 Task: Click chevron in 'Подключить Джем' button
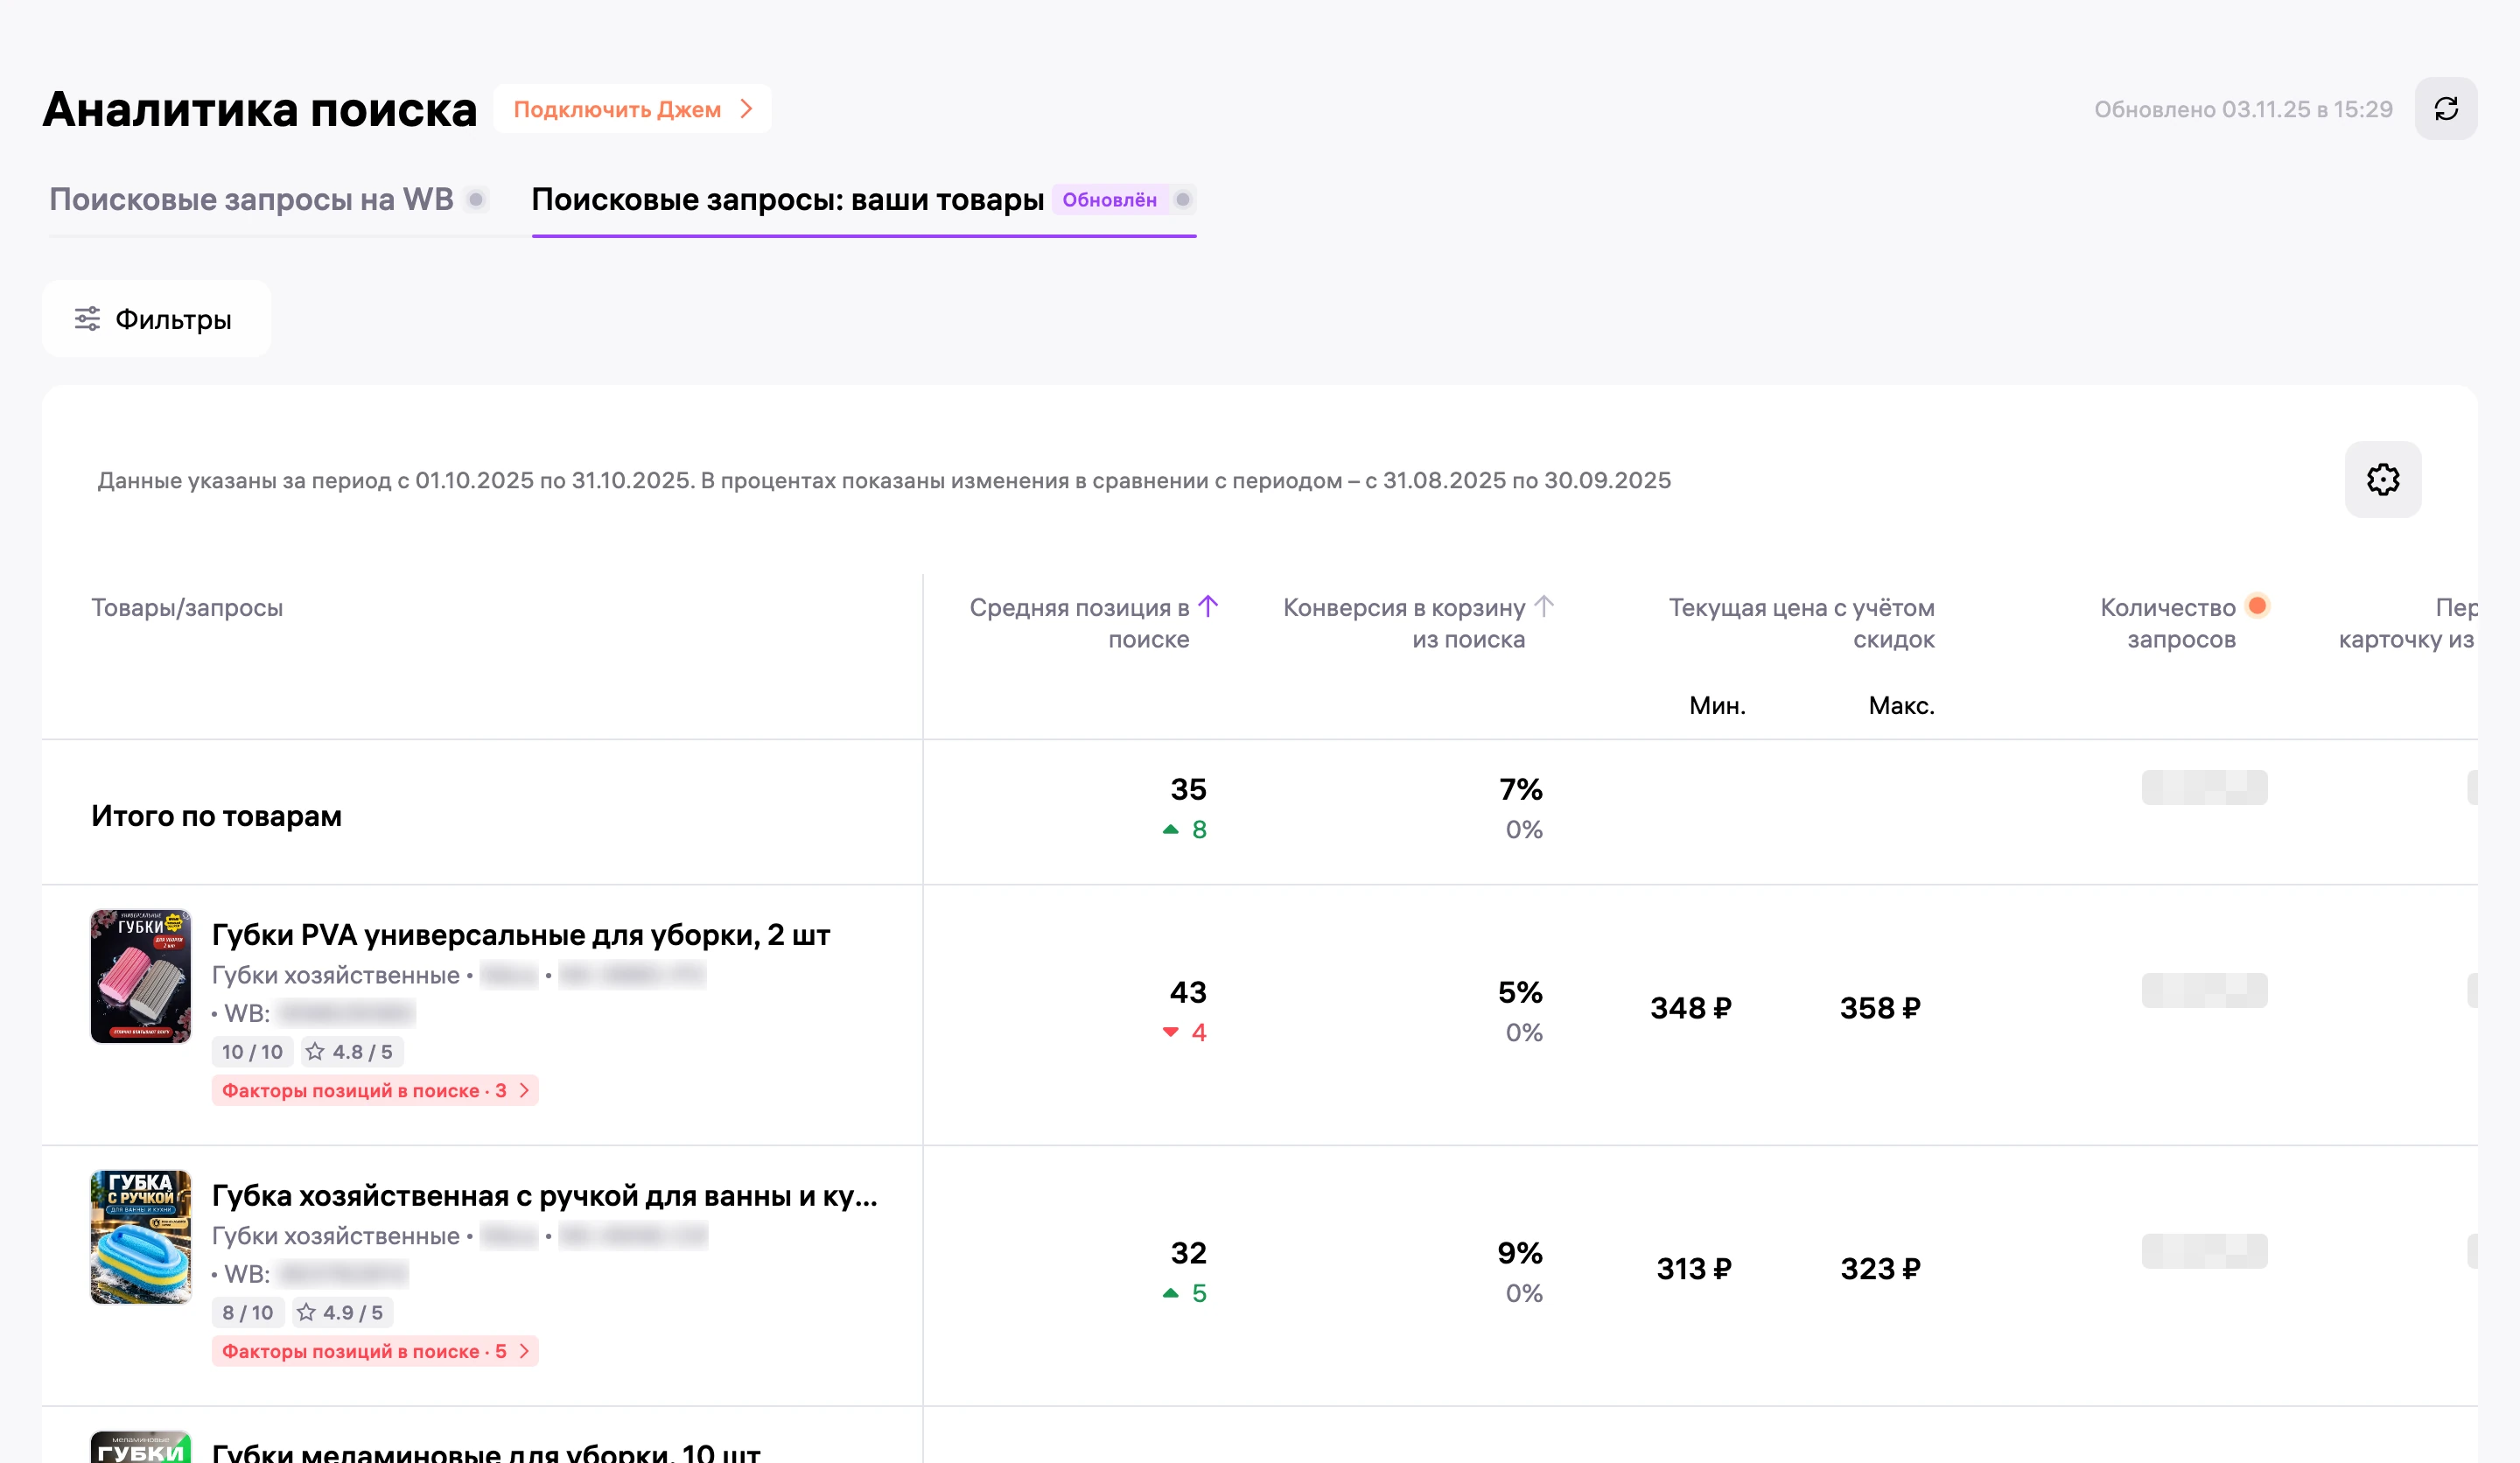(x=746, y=109)
